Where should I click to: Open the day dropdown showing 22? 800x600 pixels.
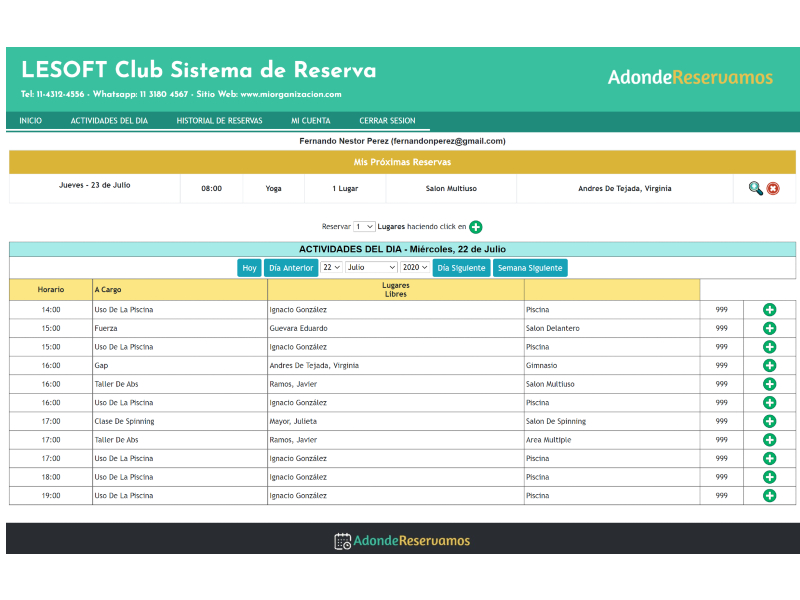click(x=331, y=268)
